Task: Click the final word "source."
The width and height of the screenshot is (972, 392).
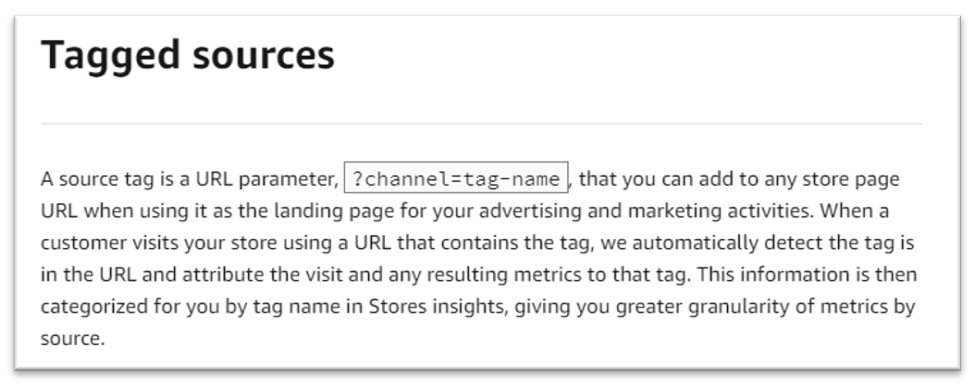Action: point(73,339)
